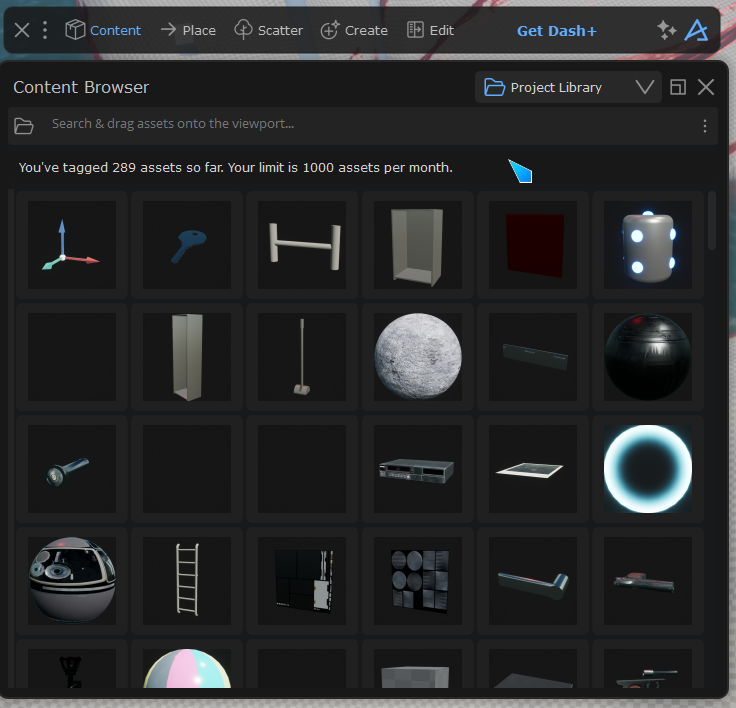Select the flashlight asset thumbnail
Viewport: 736px width, 708px height.
click(72, 469)
